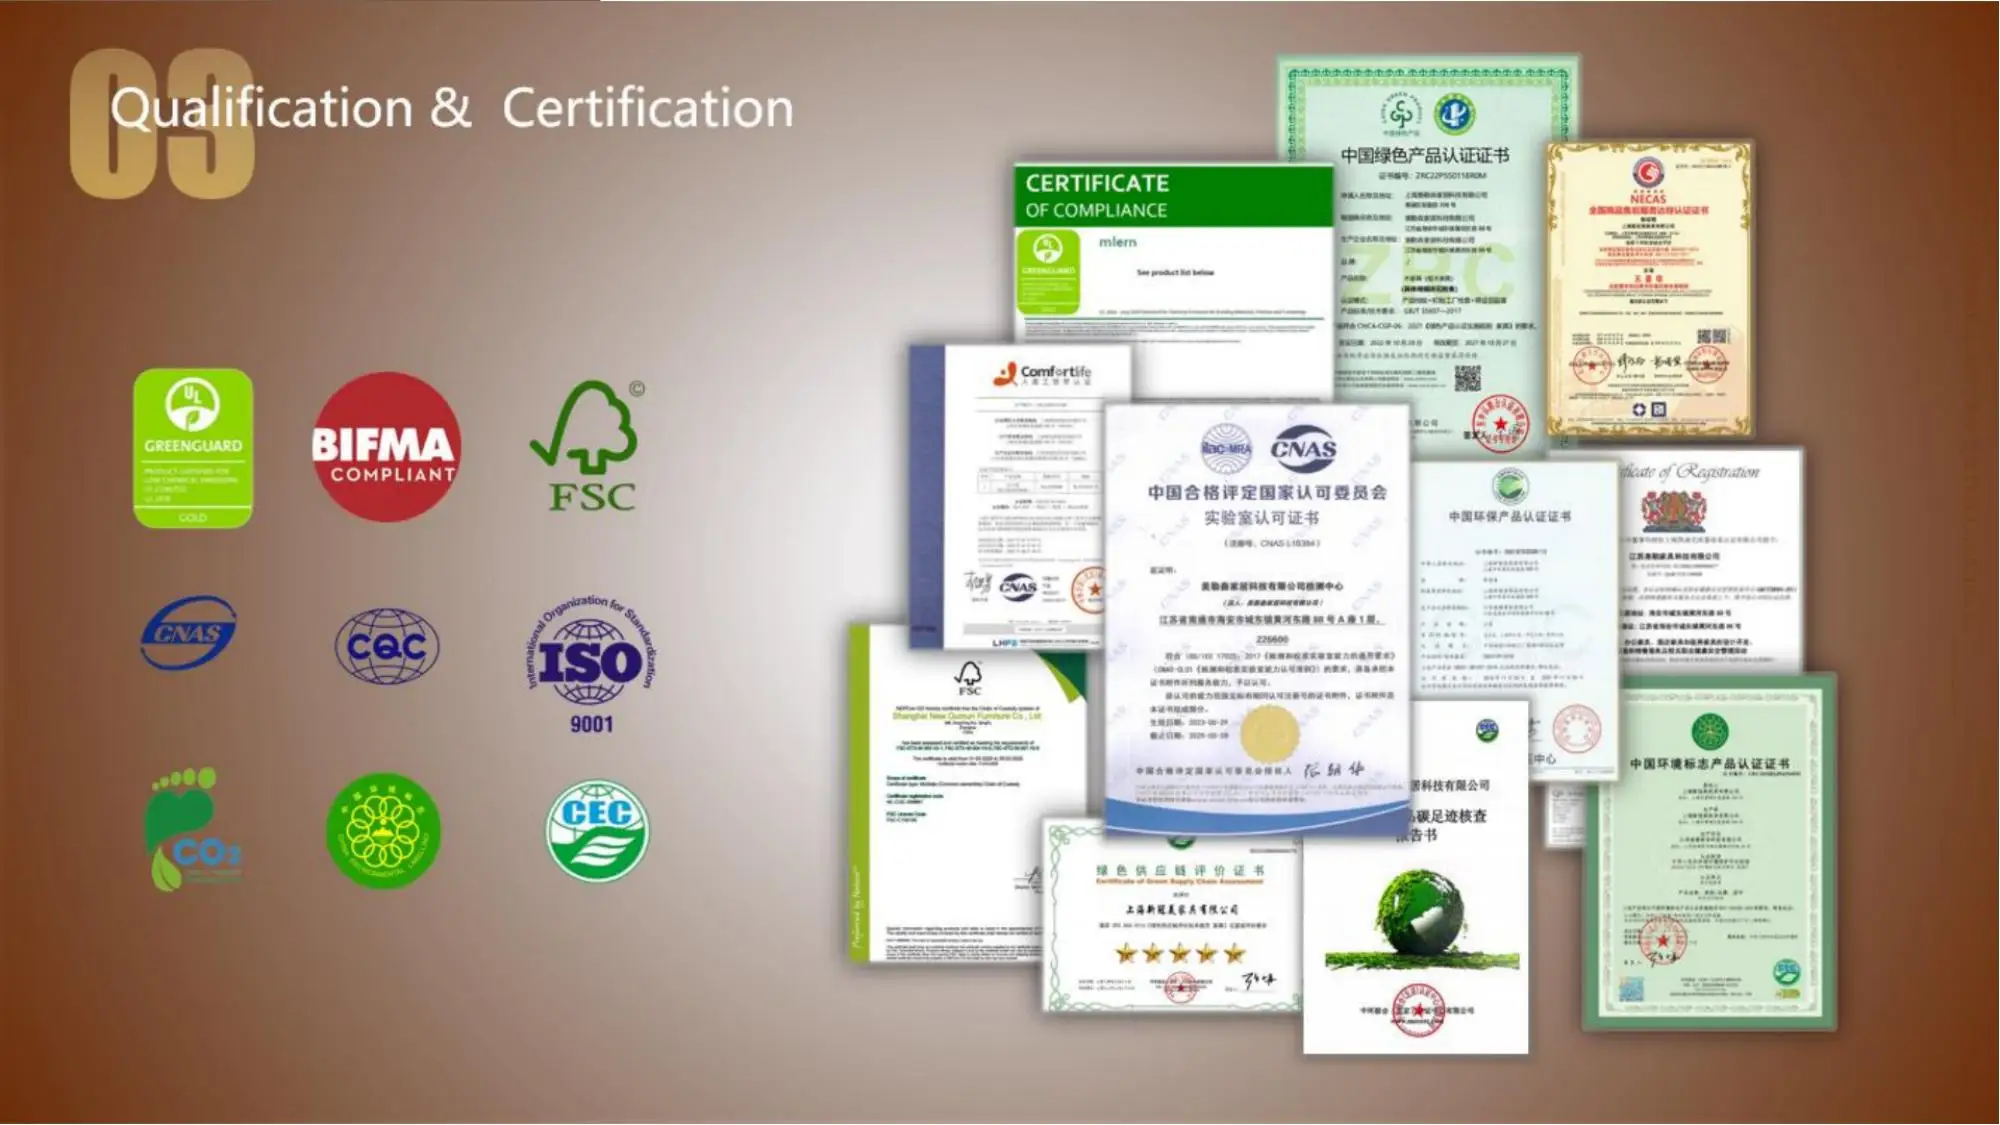This screenshot has height=1125, width=2000.
Task: Click the small FSC logo on the white certificate
Action: click(x=969, y=677)
